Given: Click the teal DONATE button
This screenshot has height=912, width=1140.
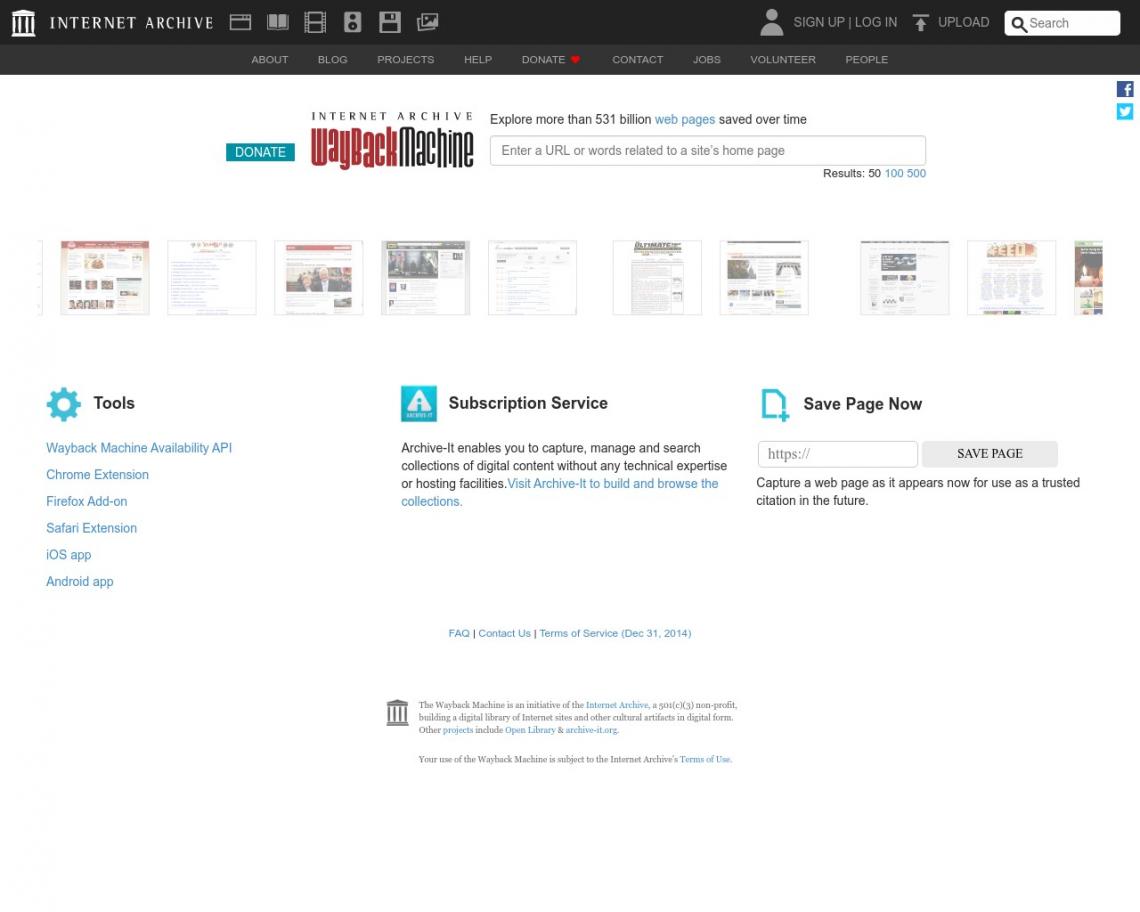Looking at the screenshot, I should (260, 152).
